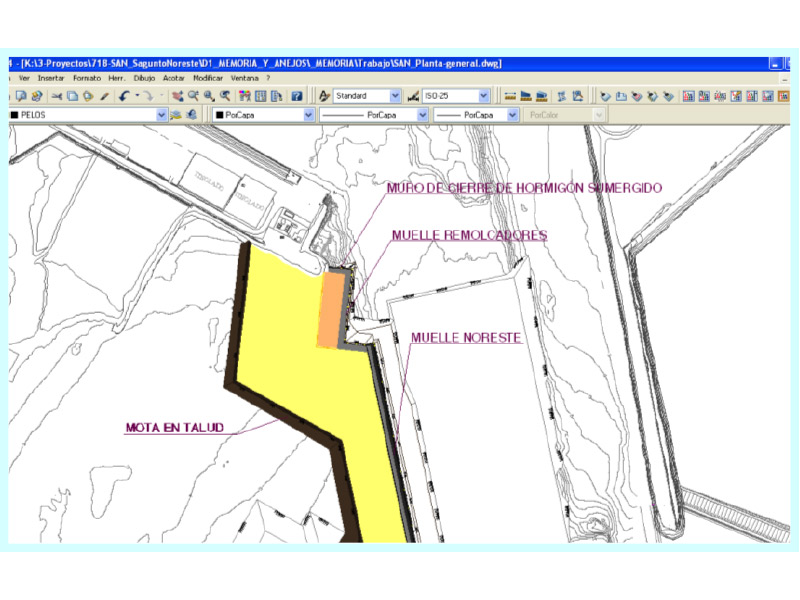Image resolution: width=800 pixels, height=600 pixels.
Task: Open the PorCapa color dropdown
Action: pyautogui.click(x=309, y=115)
